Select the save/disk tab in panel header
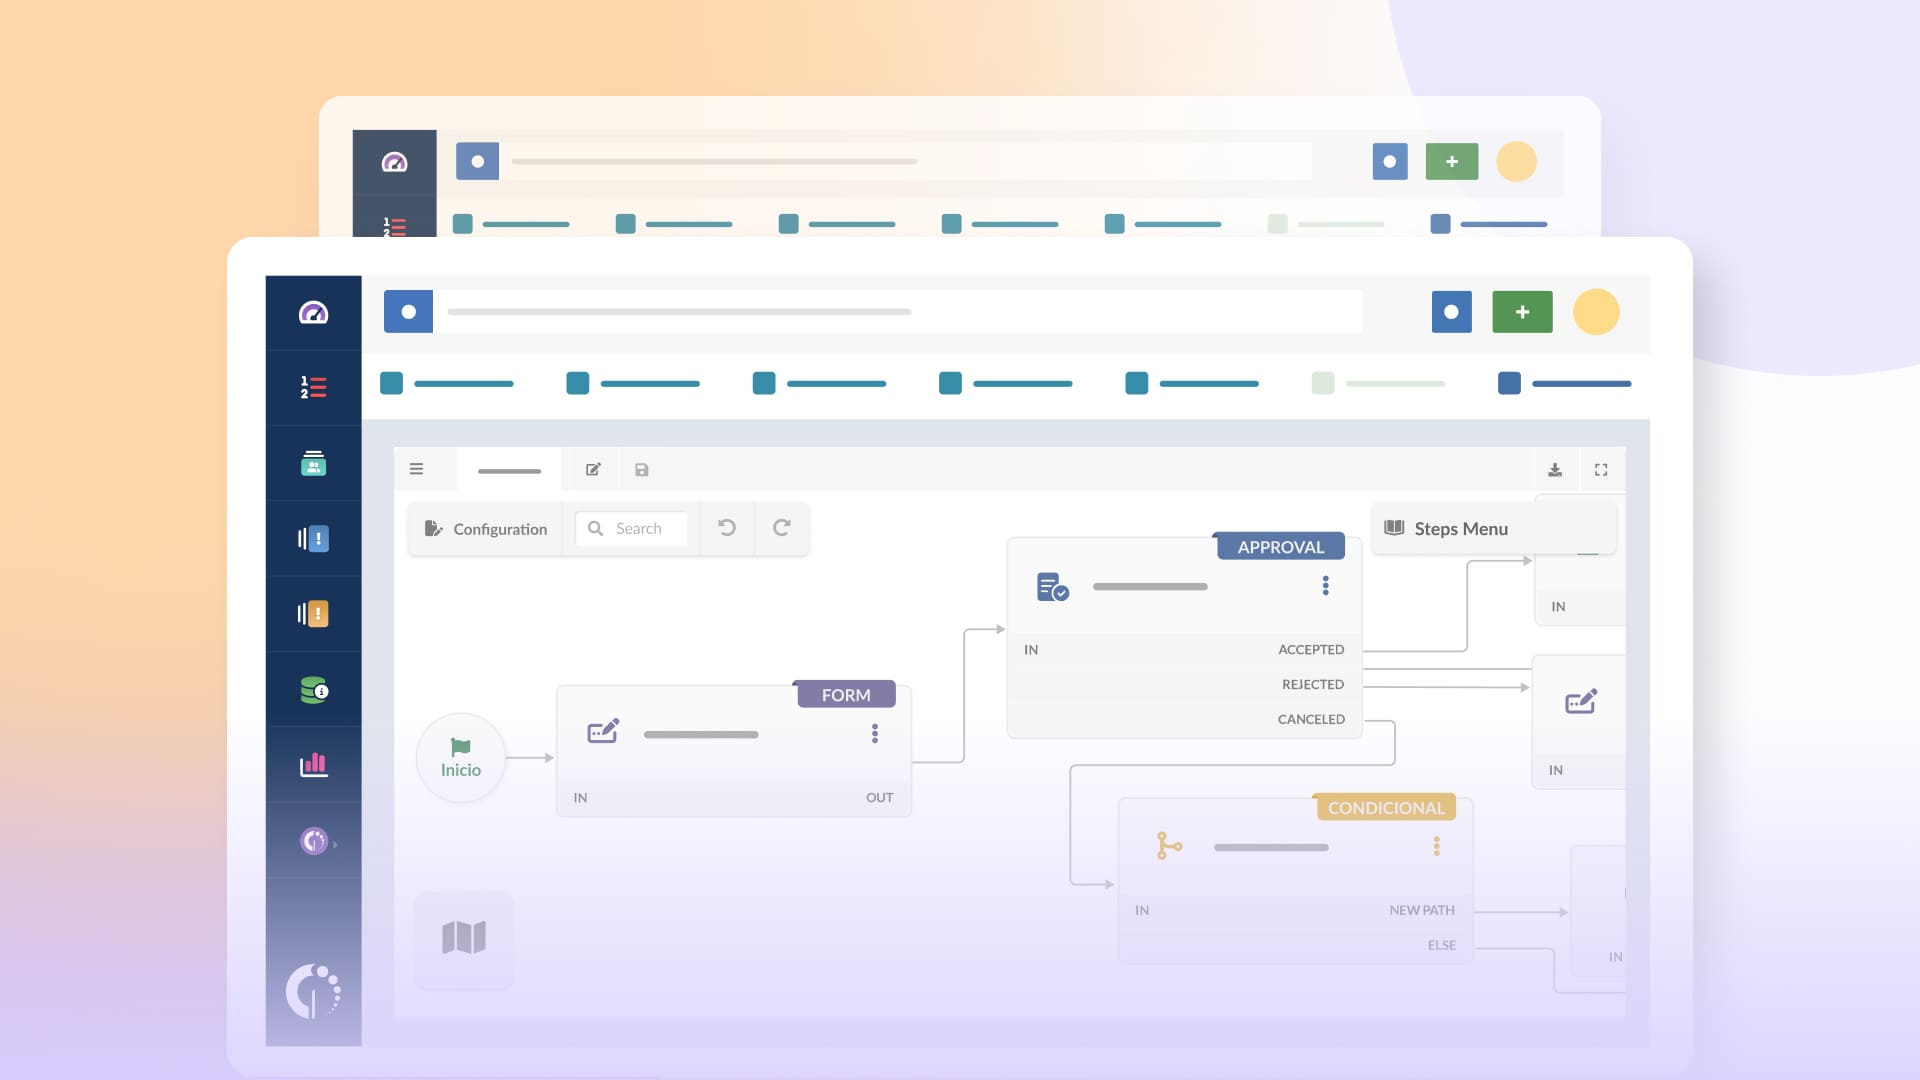This screenshot has height=1080, width=1920. tap(642, 469)
